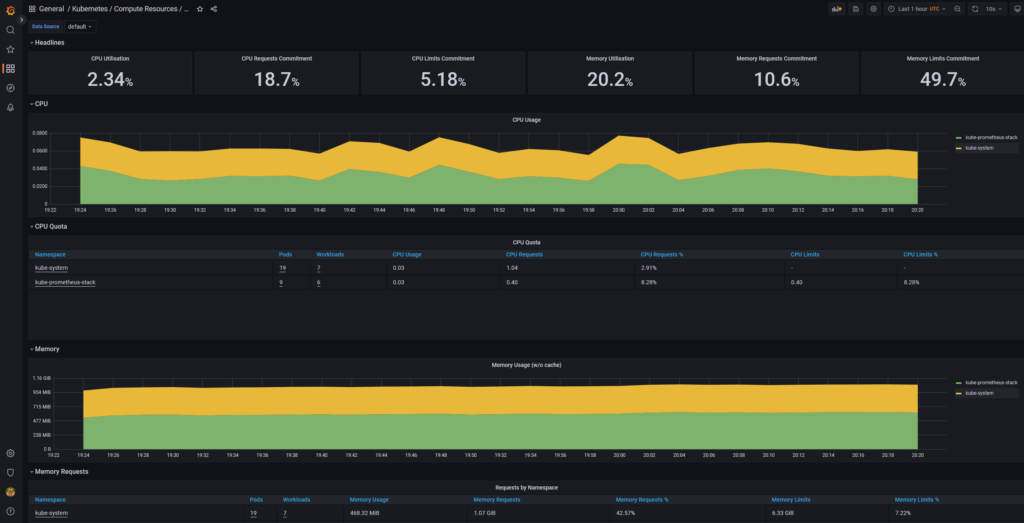The height and width of the screenshot is (523, 1024).
Task: Click the dashboard grid icon before General
Action: pos(32,9)
